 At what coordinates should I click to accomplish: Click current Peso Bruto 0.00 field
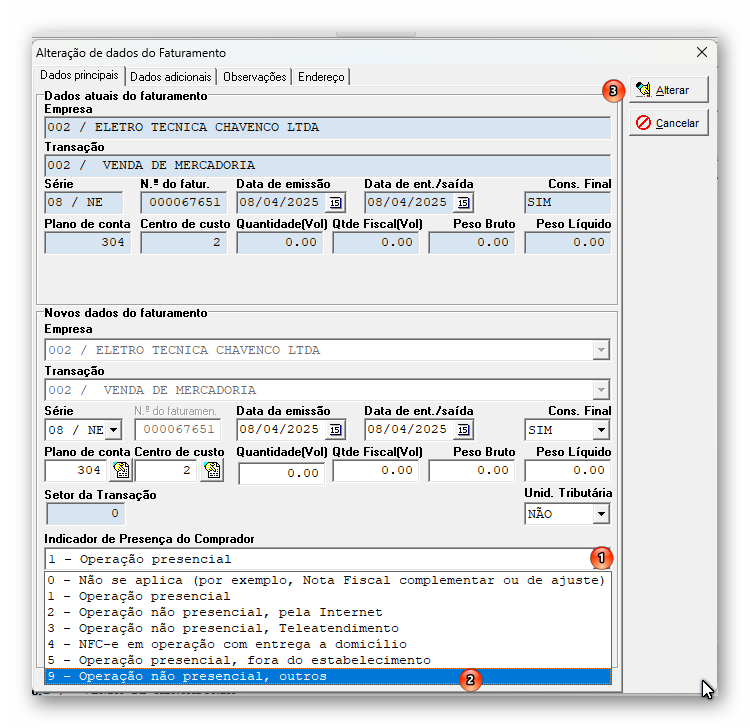pos(472,243)
